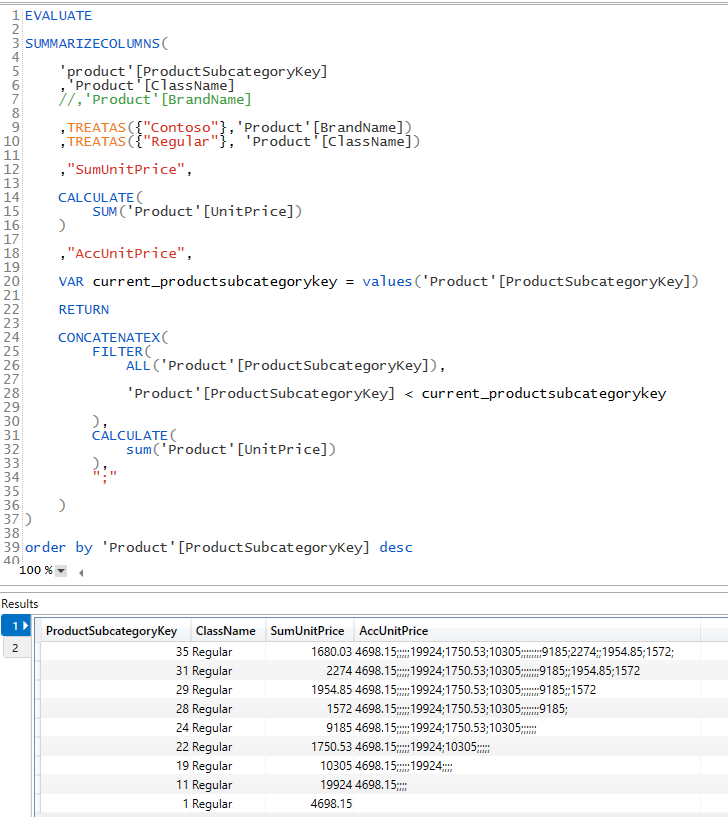Click CALCULATE on line 31
The height and width of the screenshot is (817, 728).
(130, 436)
